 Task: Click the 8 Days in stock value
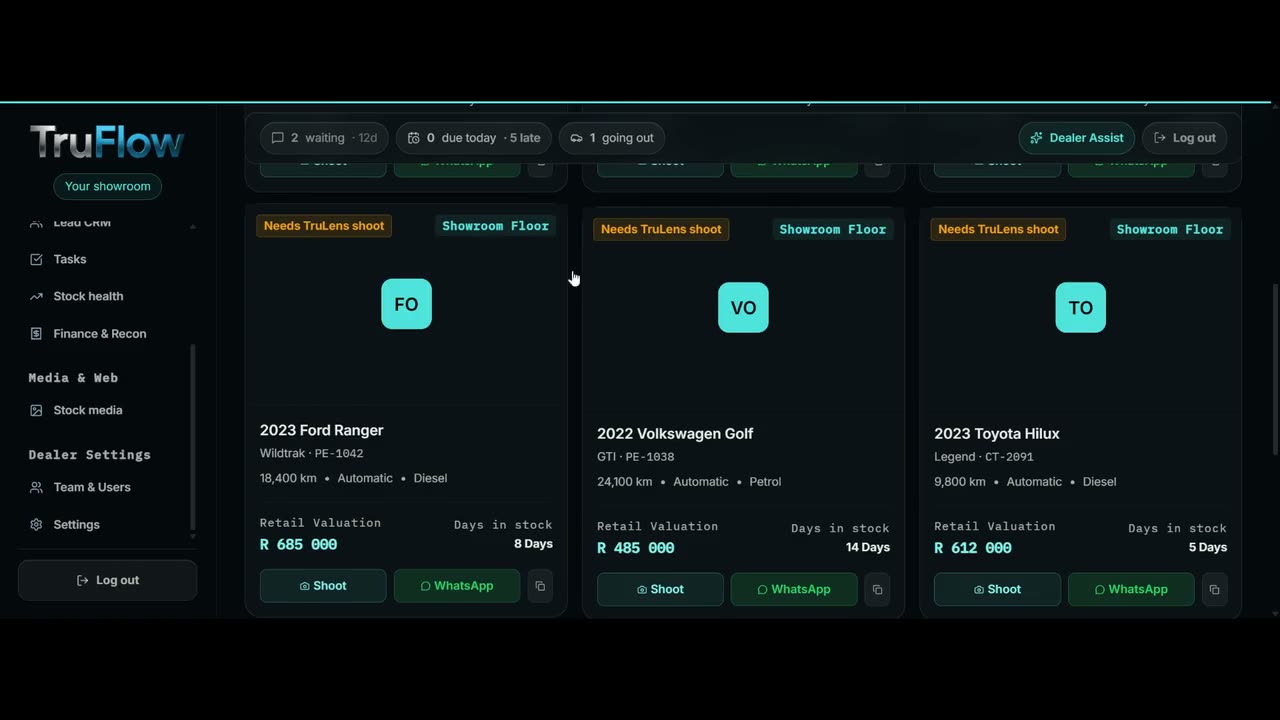click(533, 544)
